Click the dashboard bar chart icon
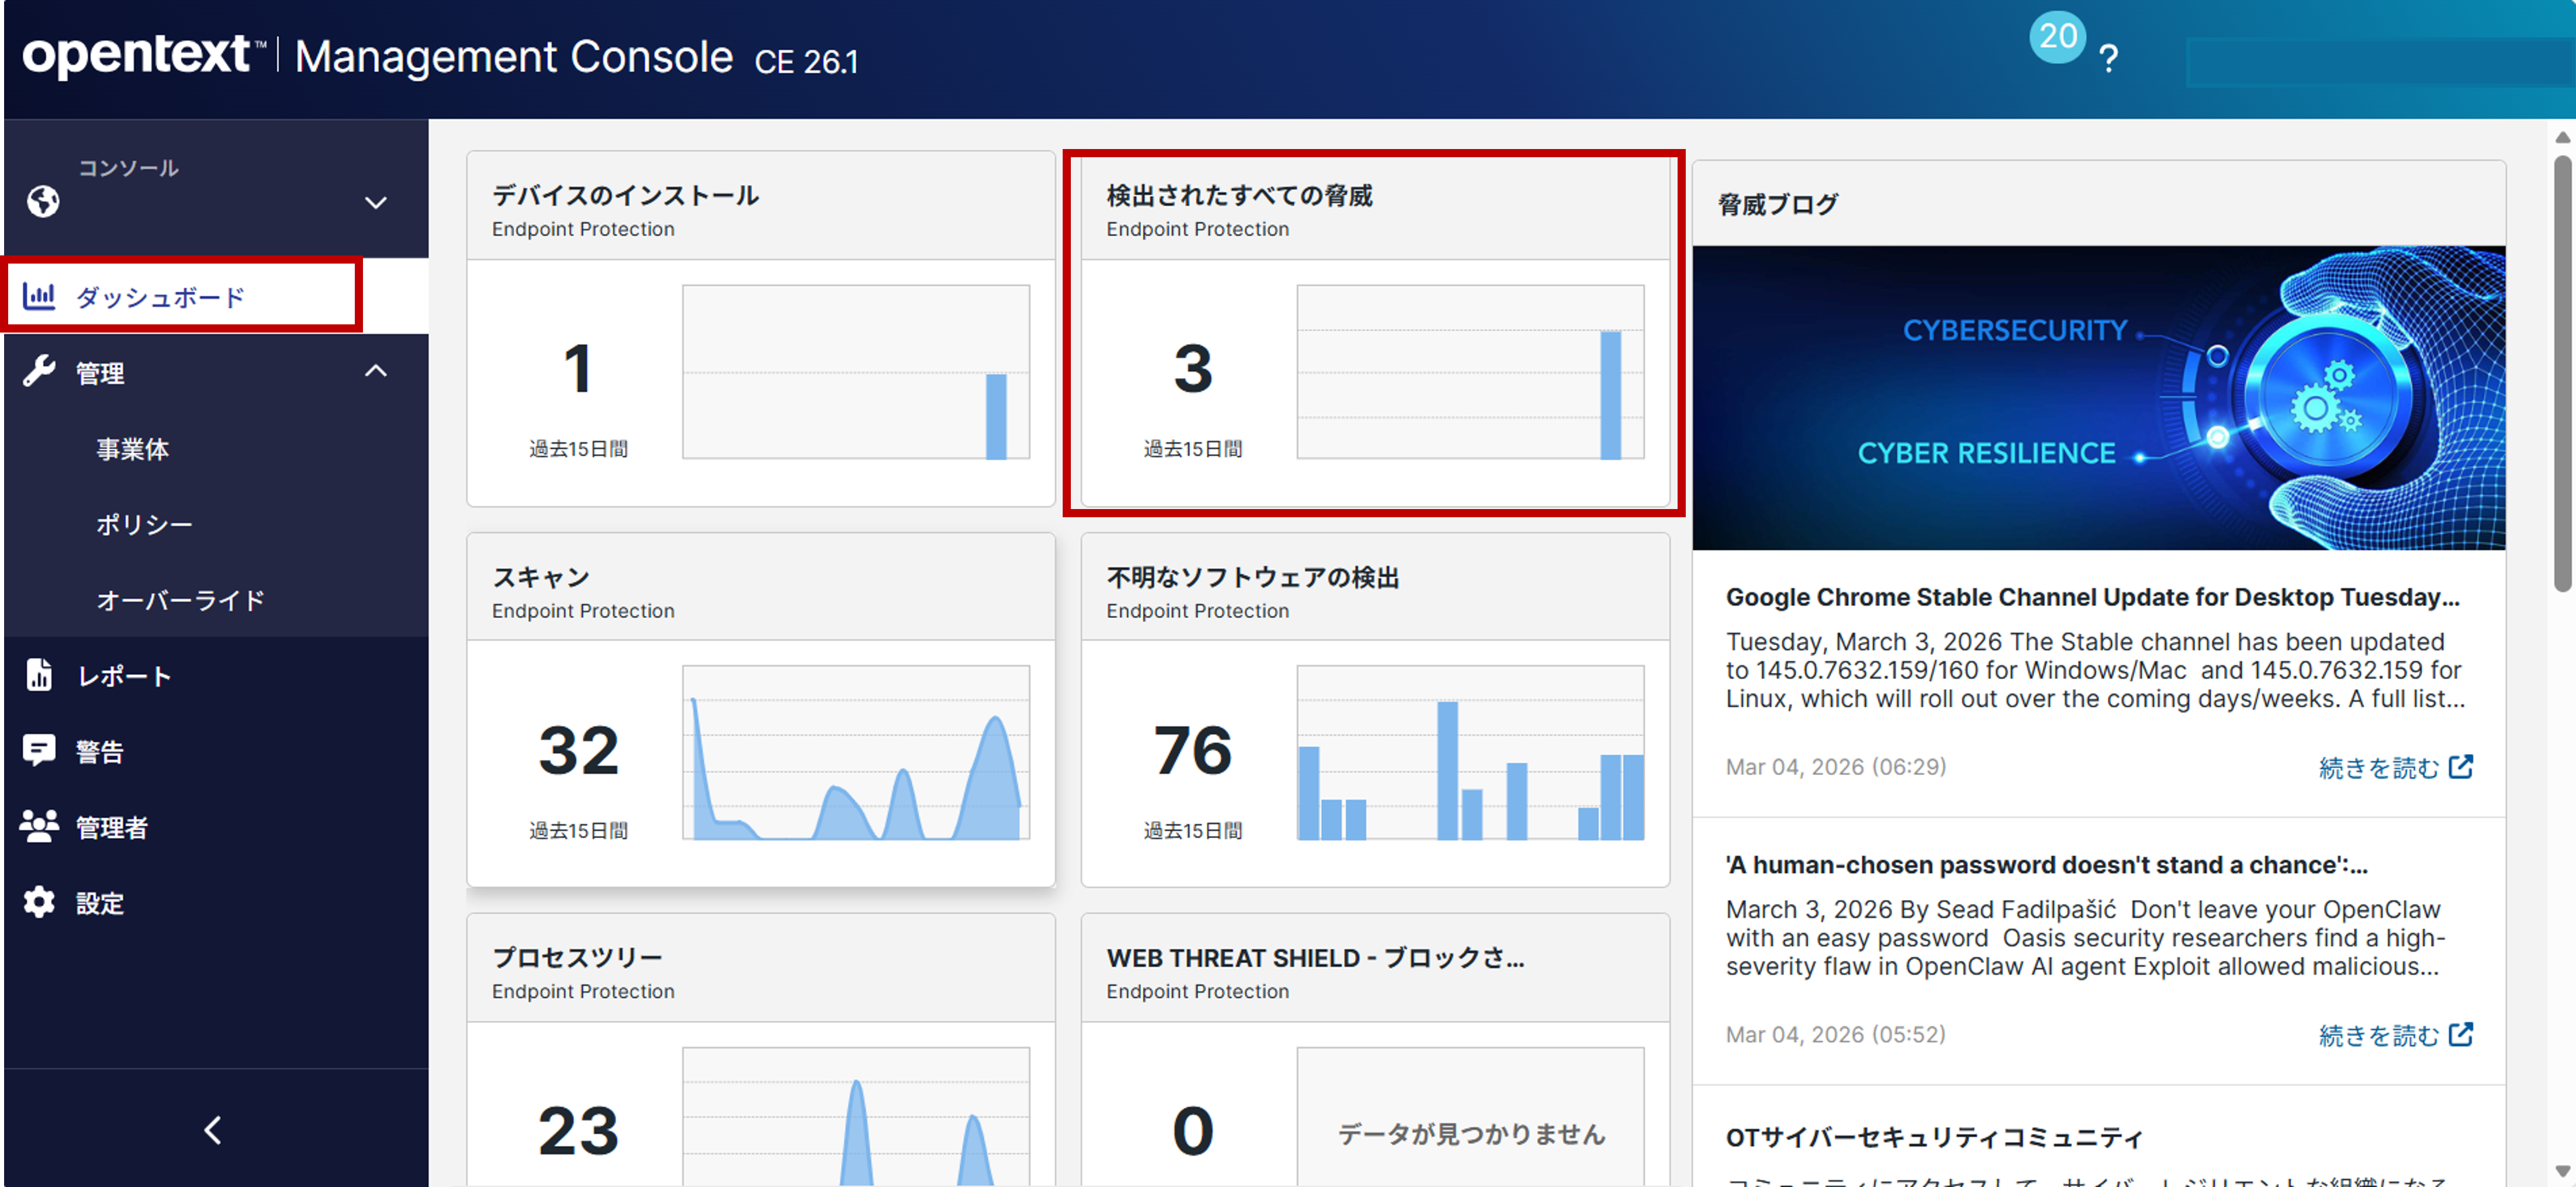Screen dimensions: 2576x1187 [39, 296]
